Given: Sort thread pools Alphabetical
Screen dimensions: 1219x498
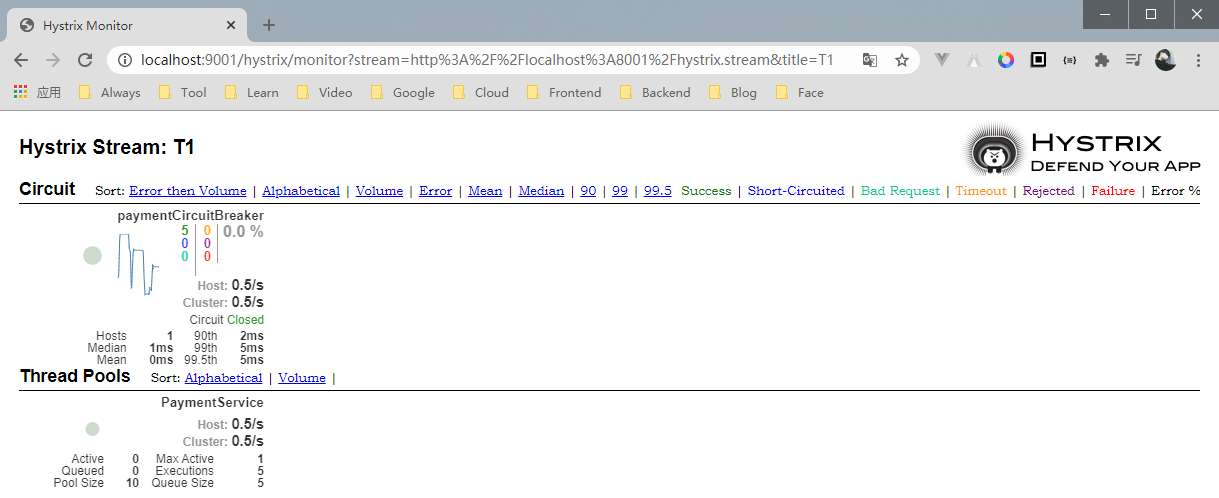Looking at the screenshot, I should 223,378.
